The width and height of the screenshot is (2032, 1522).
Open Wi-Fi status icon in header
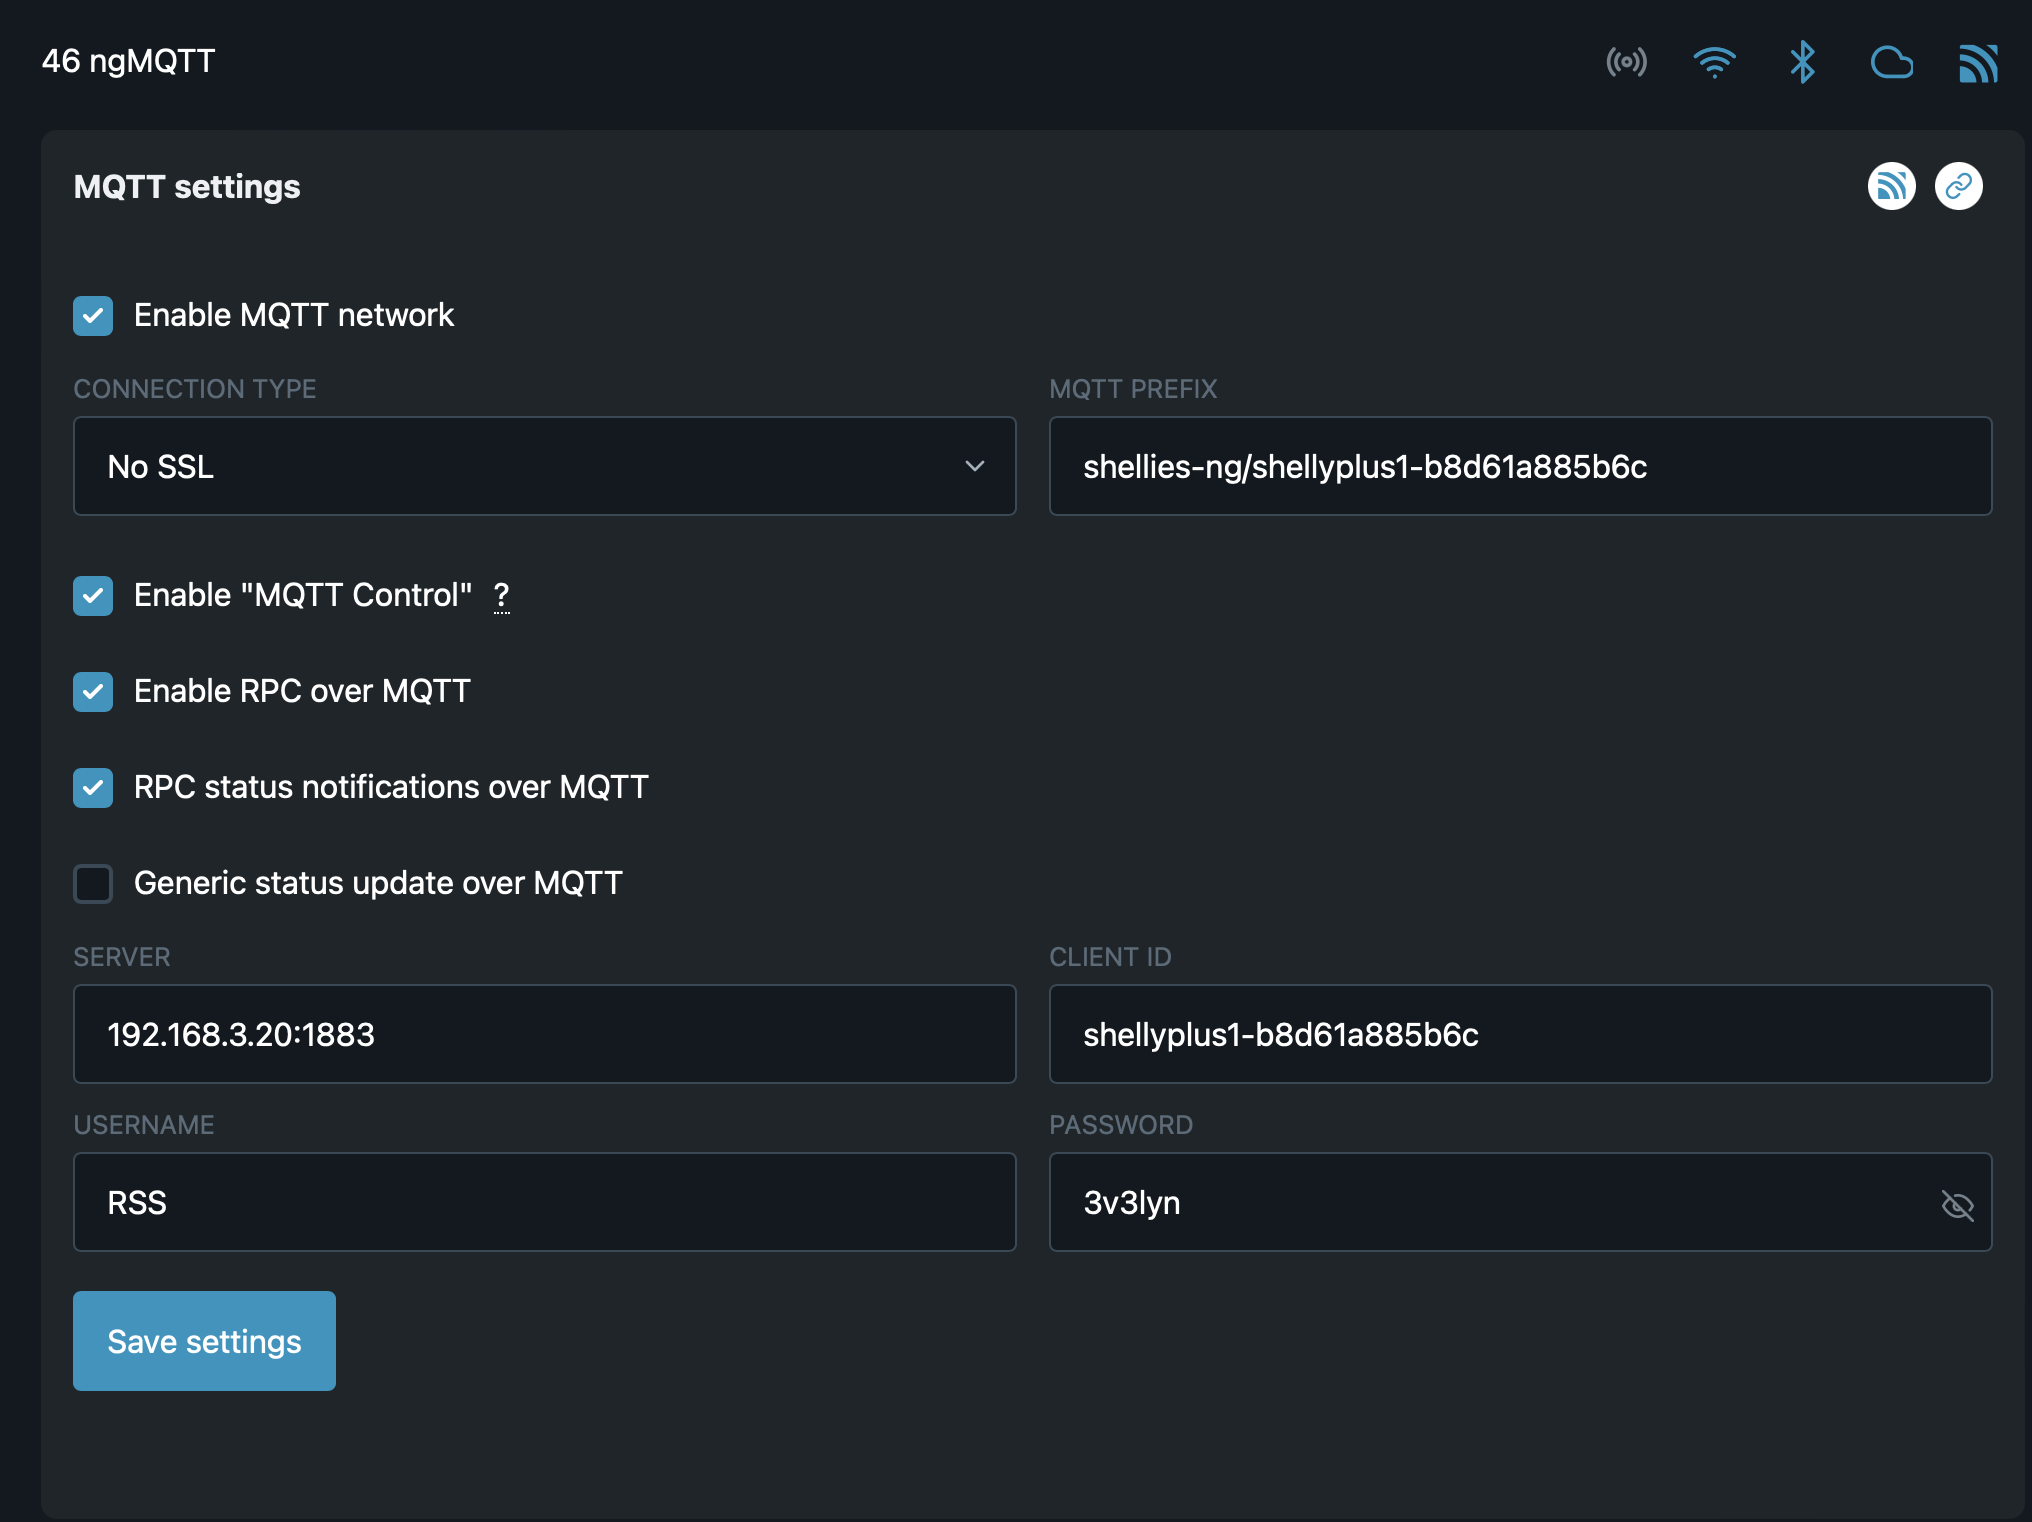1714,62
